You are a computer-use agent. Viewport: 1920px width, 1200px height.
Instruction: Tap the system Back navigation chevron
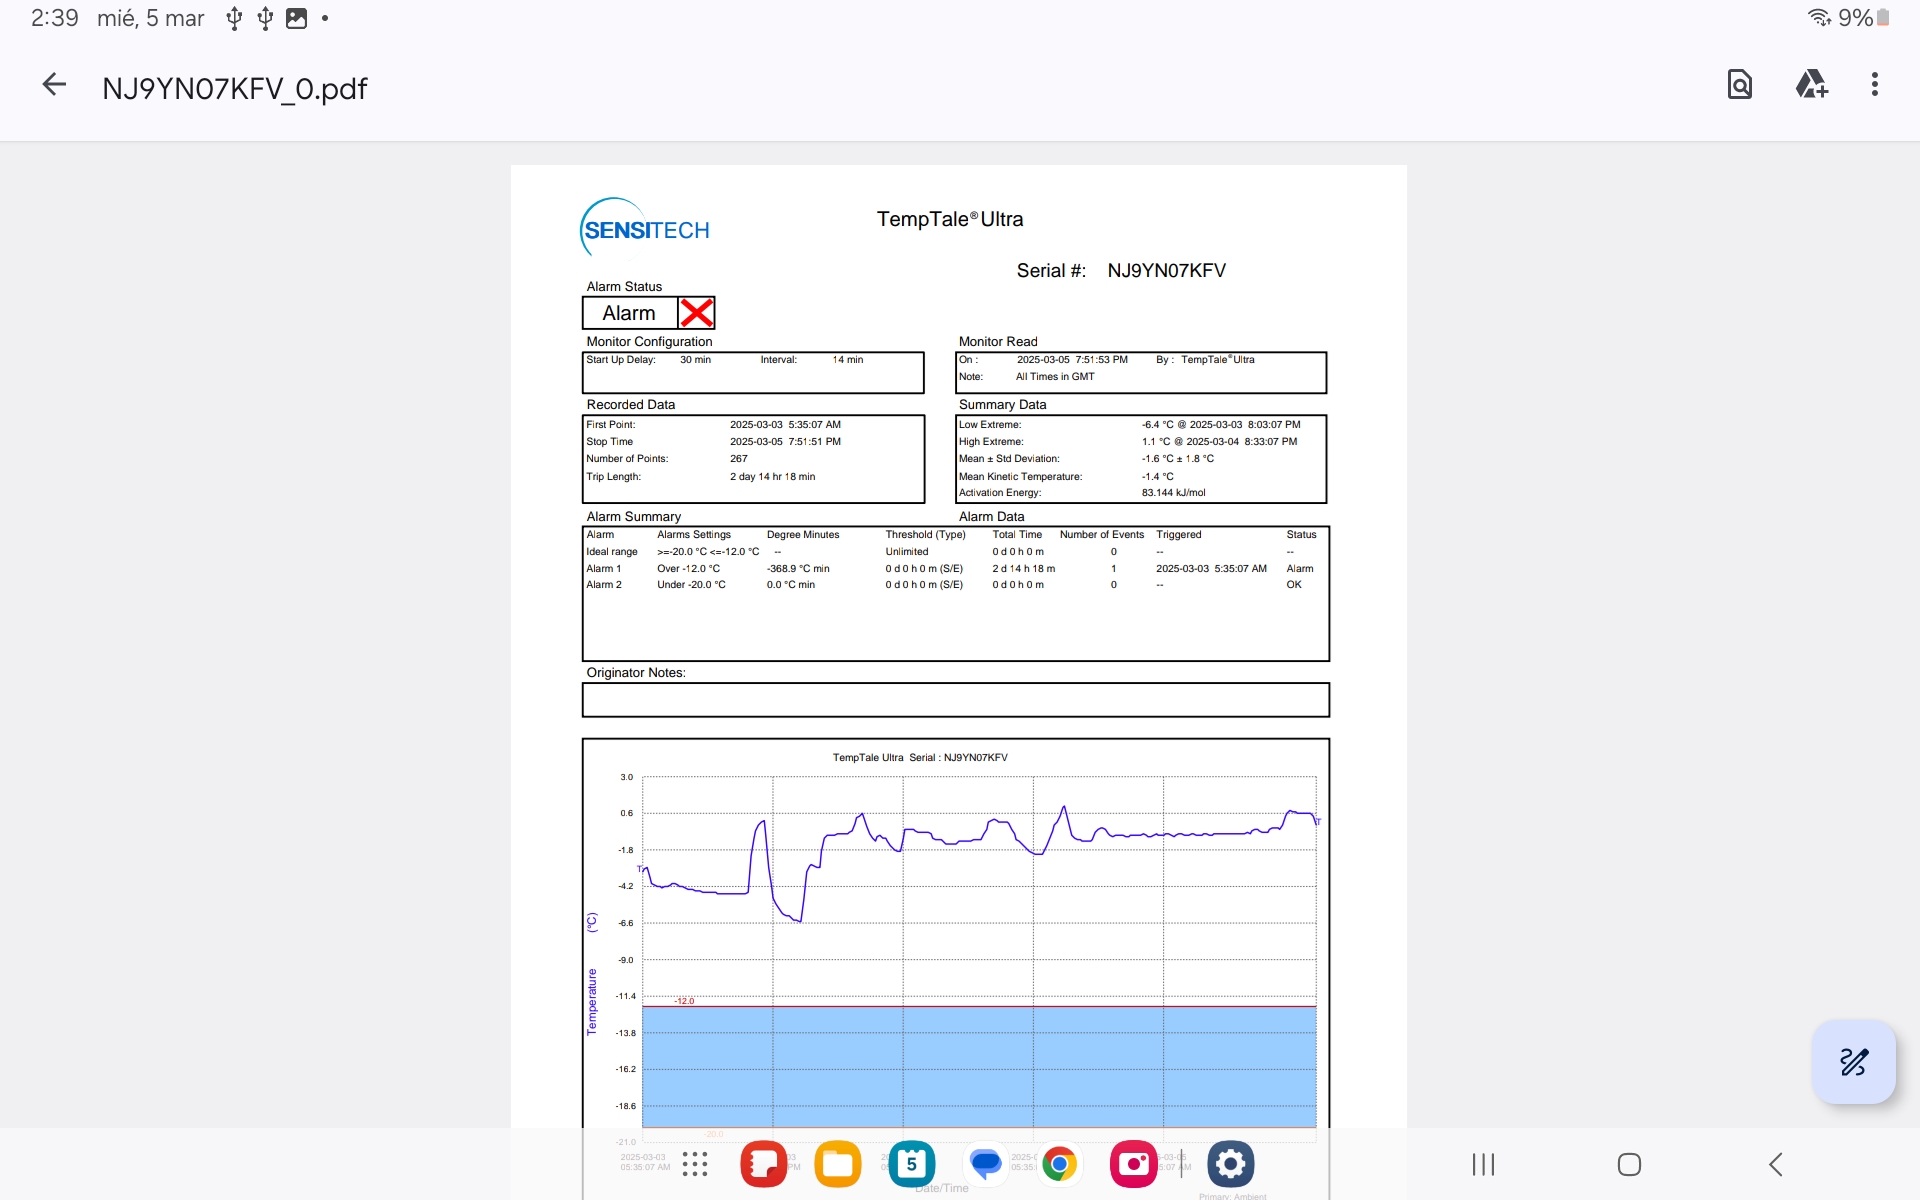(x=1776, y=1164)
